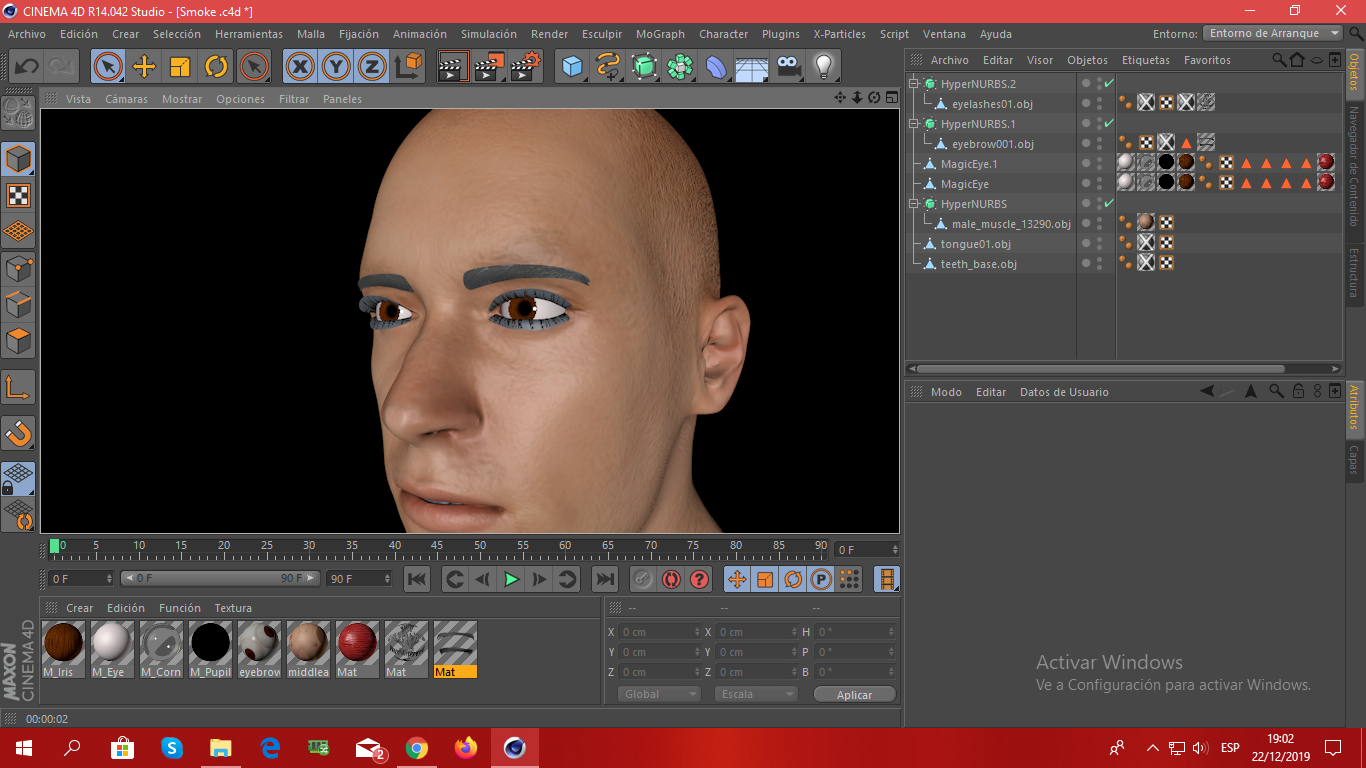Viewport: 1366px width, 768px height.
Task: Click the Undo arrow icon
Action: coord(26,67)
